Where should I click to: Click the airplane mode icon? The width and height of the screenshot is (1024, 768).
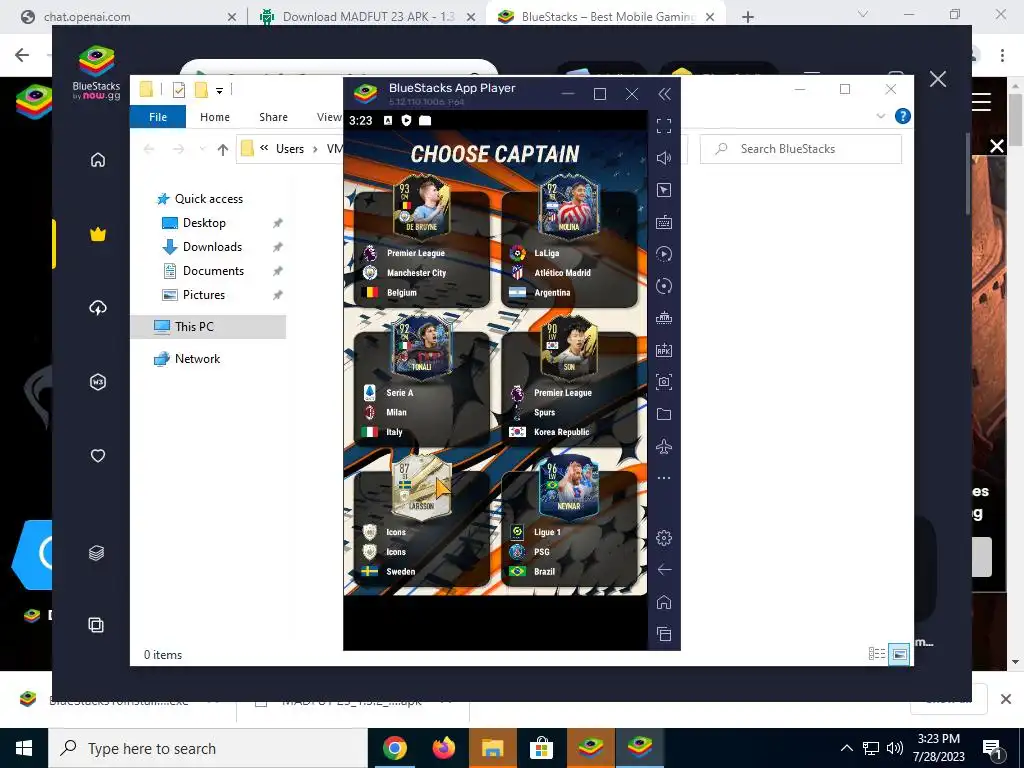pyautogui.click(x=664, y=446)
